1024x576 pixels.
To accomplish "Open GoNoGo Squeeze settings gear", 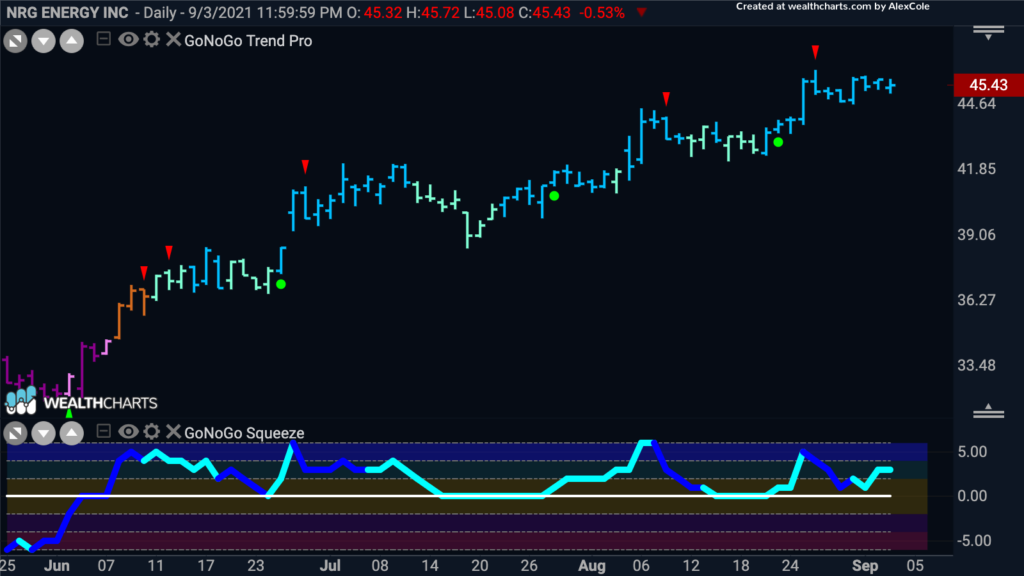I will pos(152,431).
